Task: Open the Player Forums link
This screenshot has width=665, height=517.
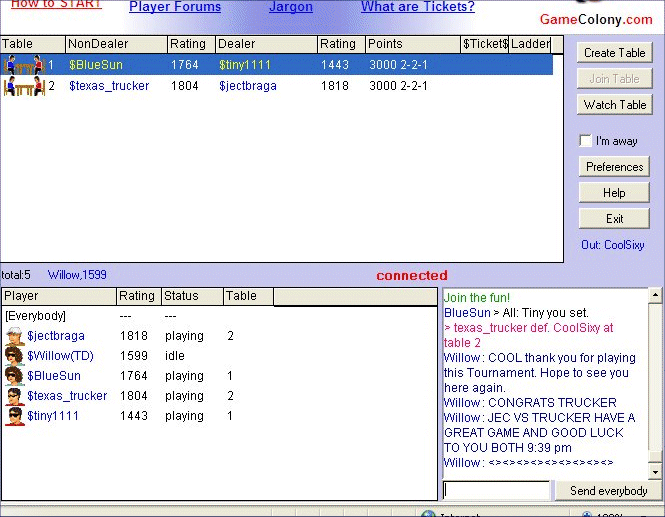Action: [175, 7]
